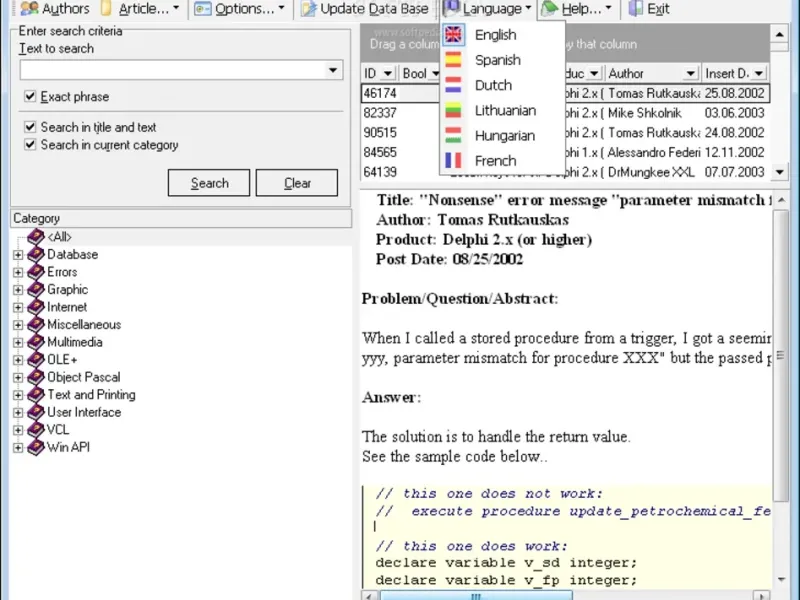Select article row with ID 82337
This screenshot has width=800, height=600.
565,113
